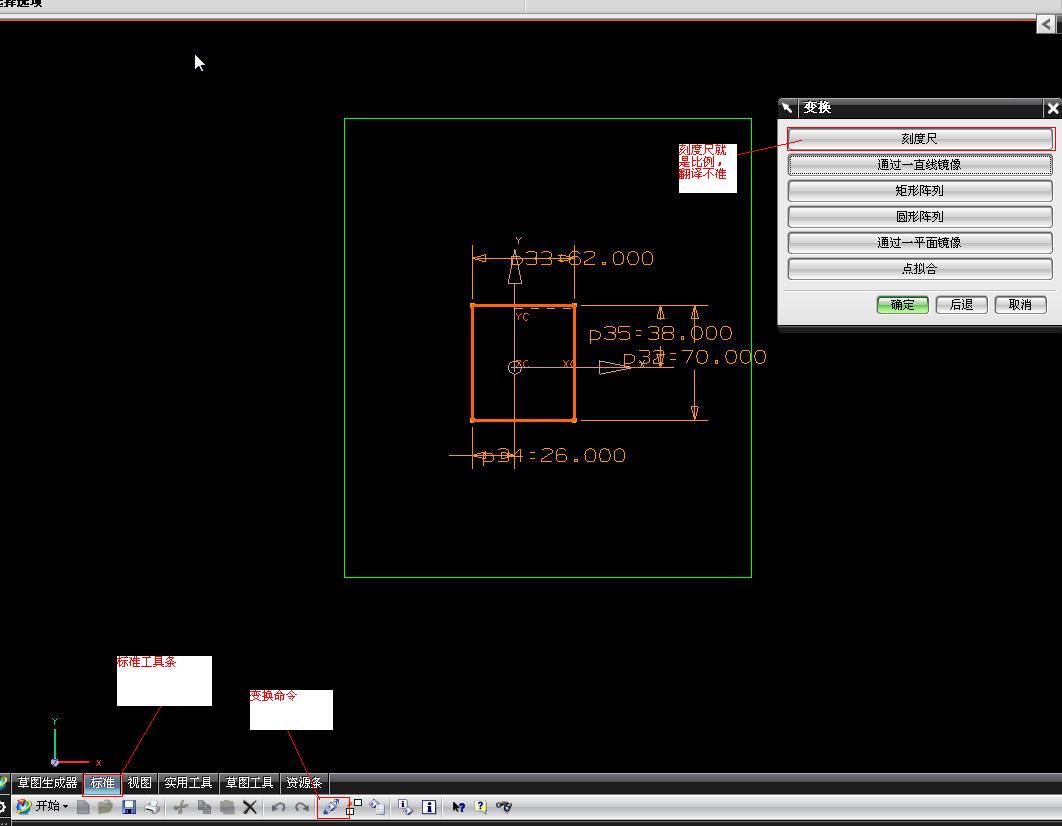Click the blue Information 'i' icon

click(429, 806)
